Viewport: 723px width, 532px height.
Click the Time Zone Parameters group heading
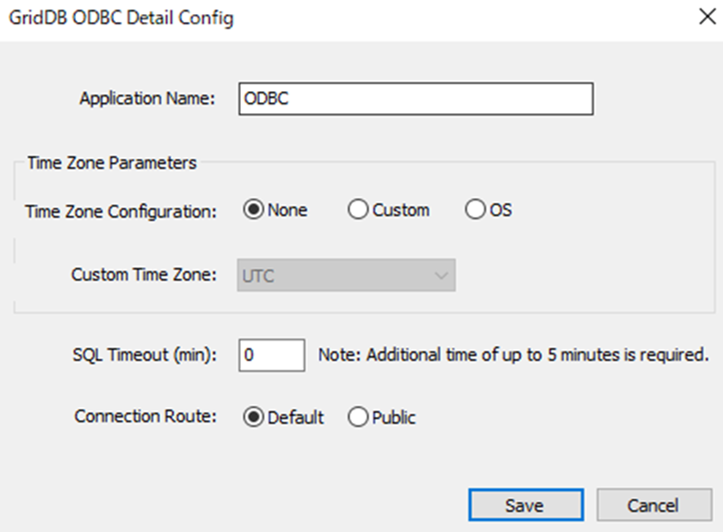click(x=112, y=162)
